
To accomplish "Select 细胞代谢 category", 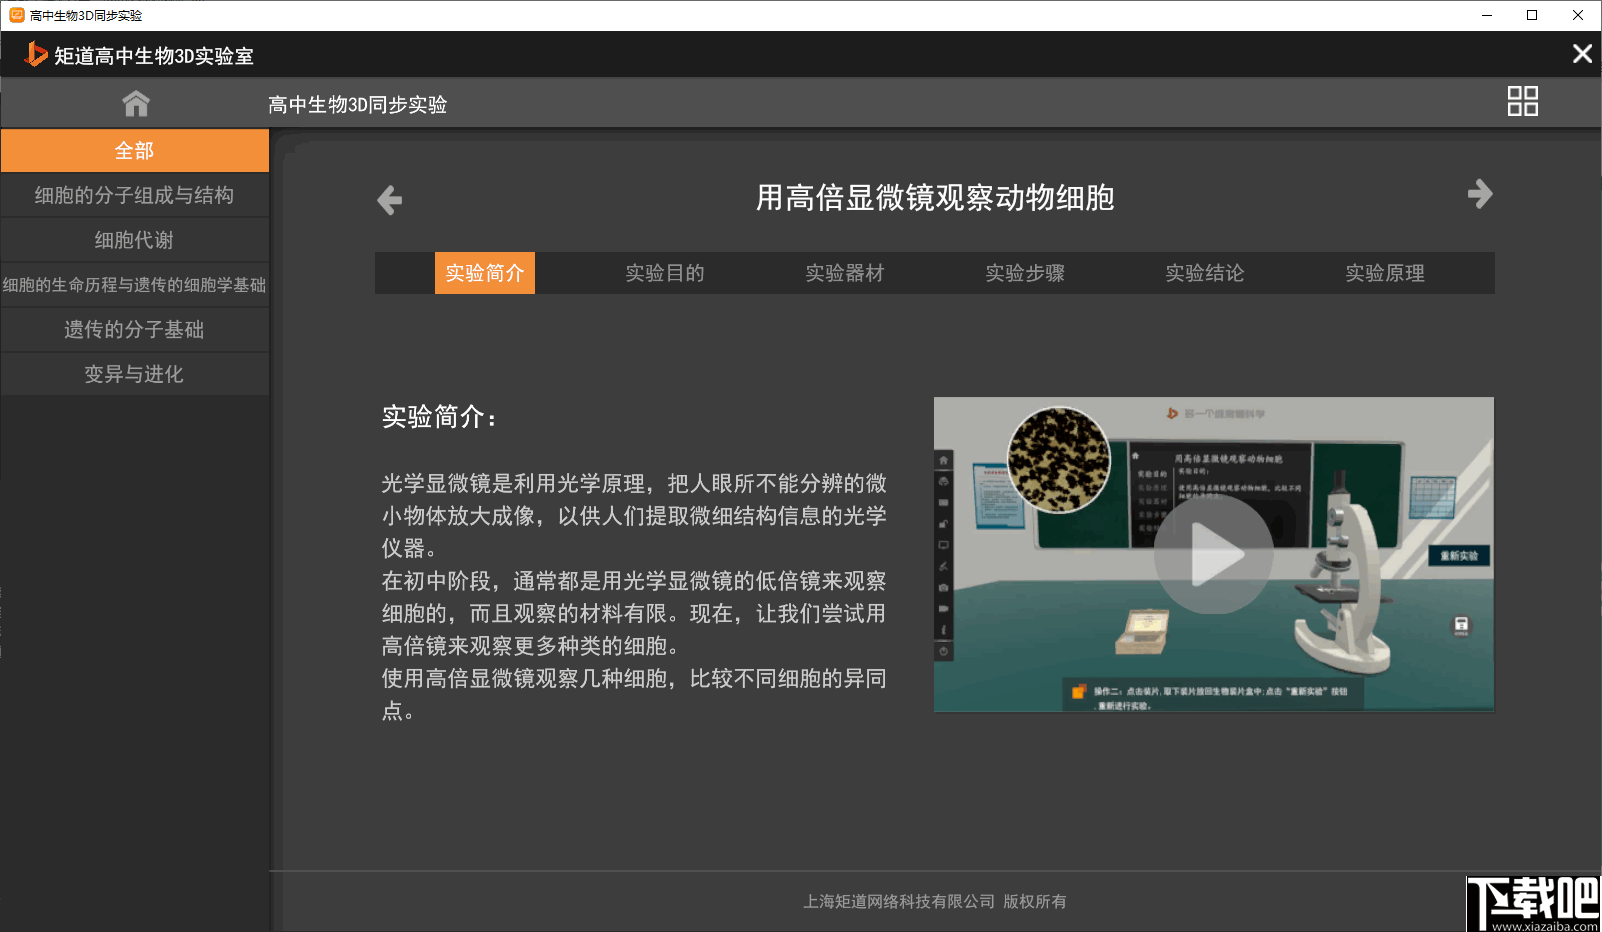I will click(135, 240).
